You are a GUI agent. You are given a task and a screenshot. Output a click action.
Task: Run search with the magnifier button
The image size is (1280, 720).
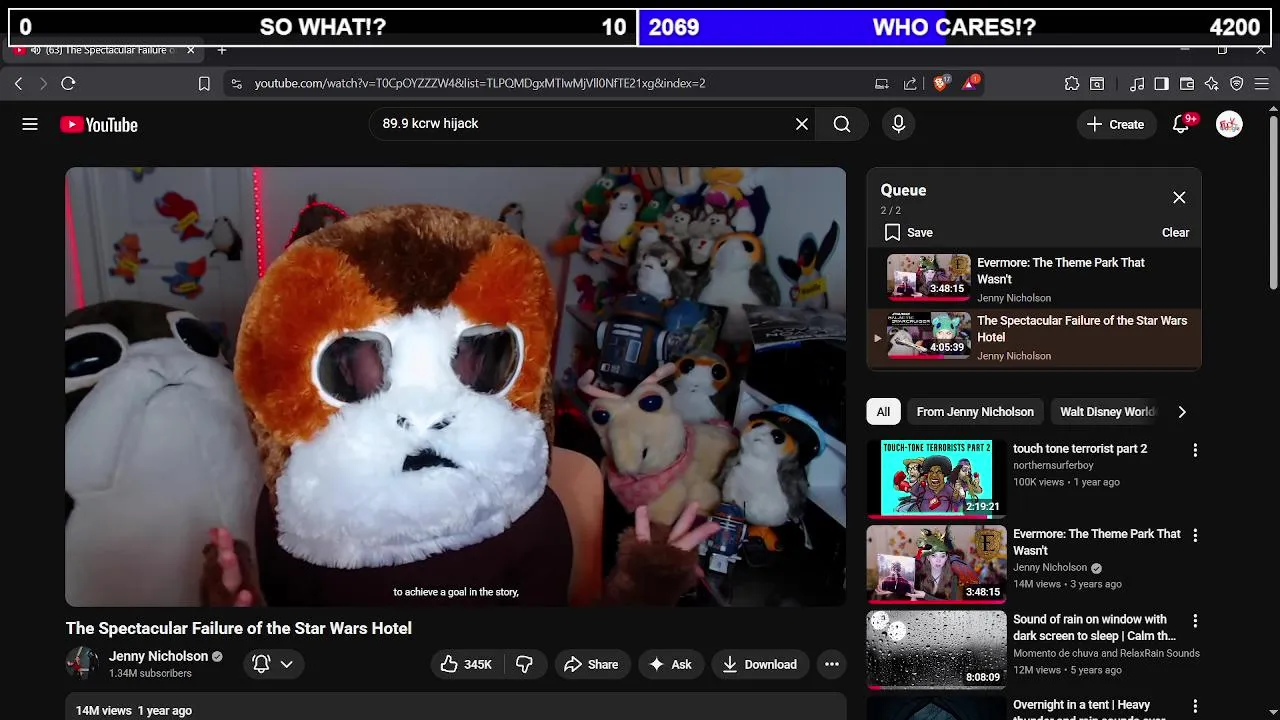[842, 124]
